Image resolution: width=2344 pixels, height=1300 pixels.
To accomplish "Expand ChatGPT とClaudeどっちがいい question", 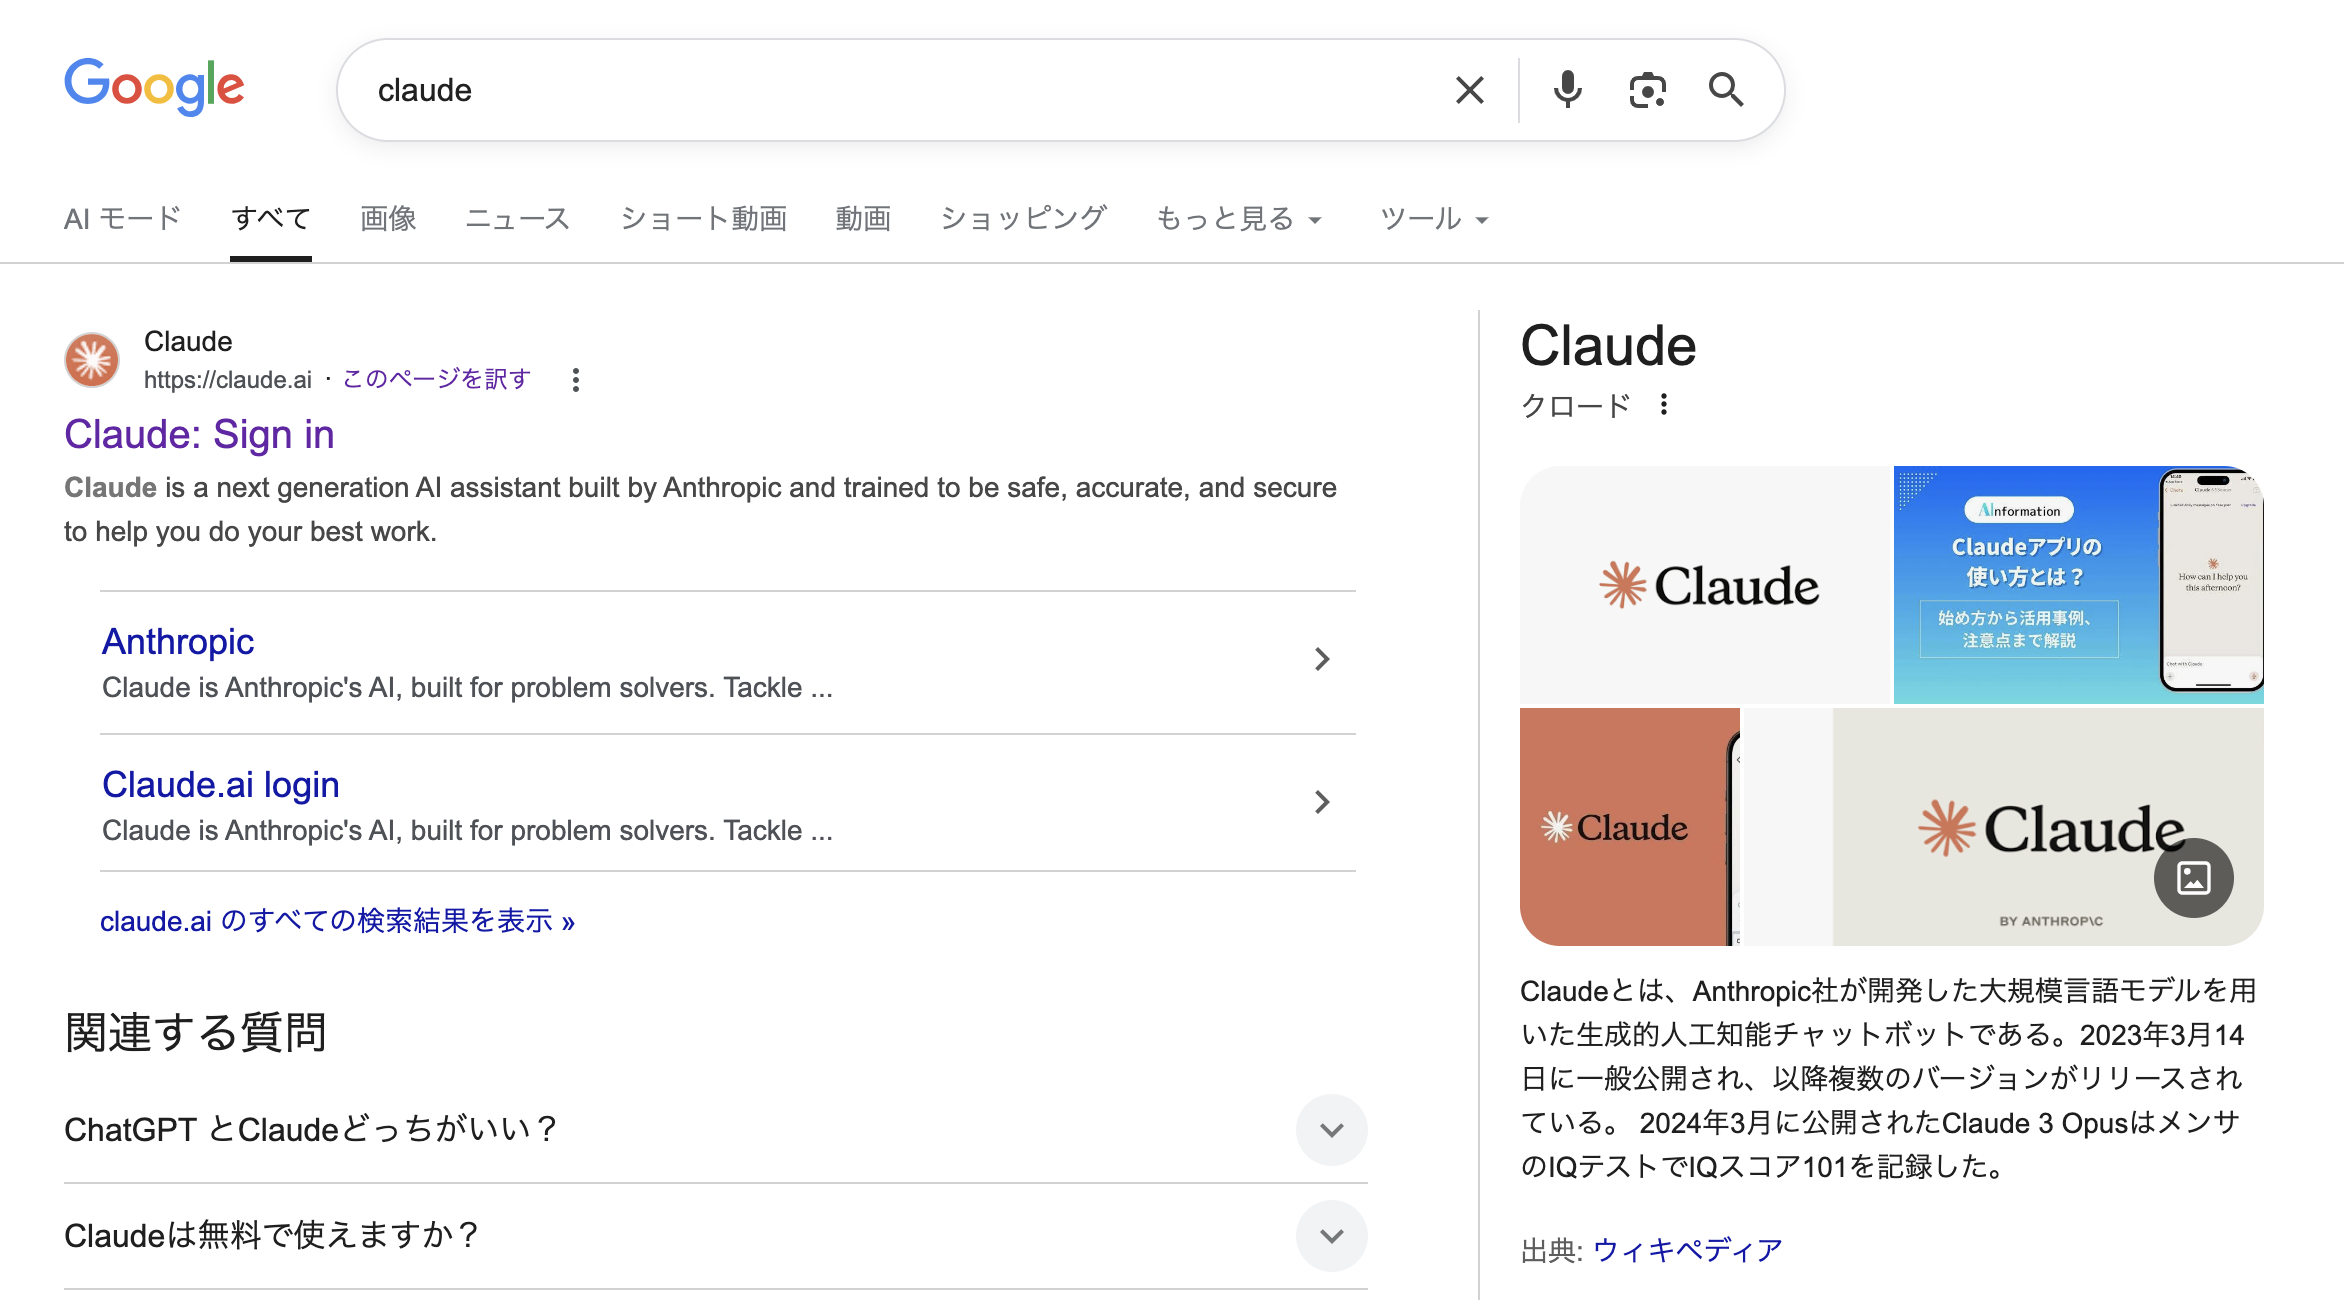I will tap(1331, 1130).
